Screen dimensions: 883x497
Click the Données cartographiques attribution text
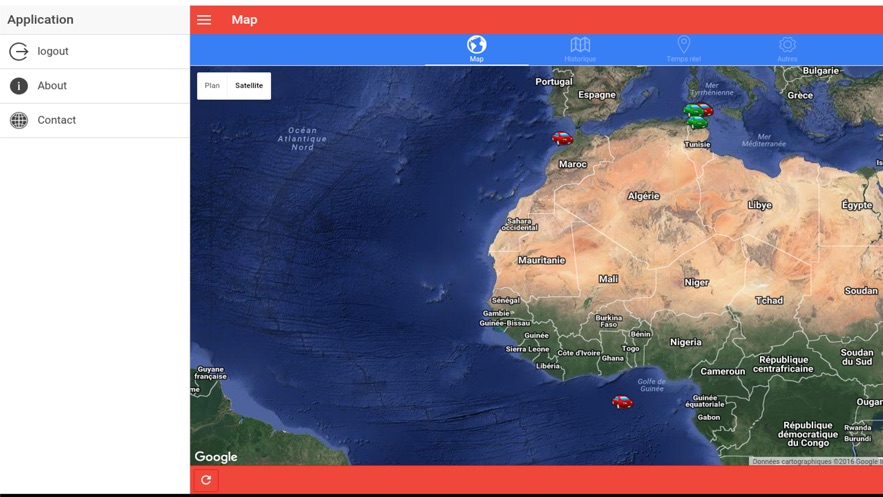coord(815,462)
